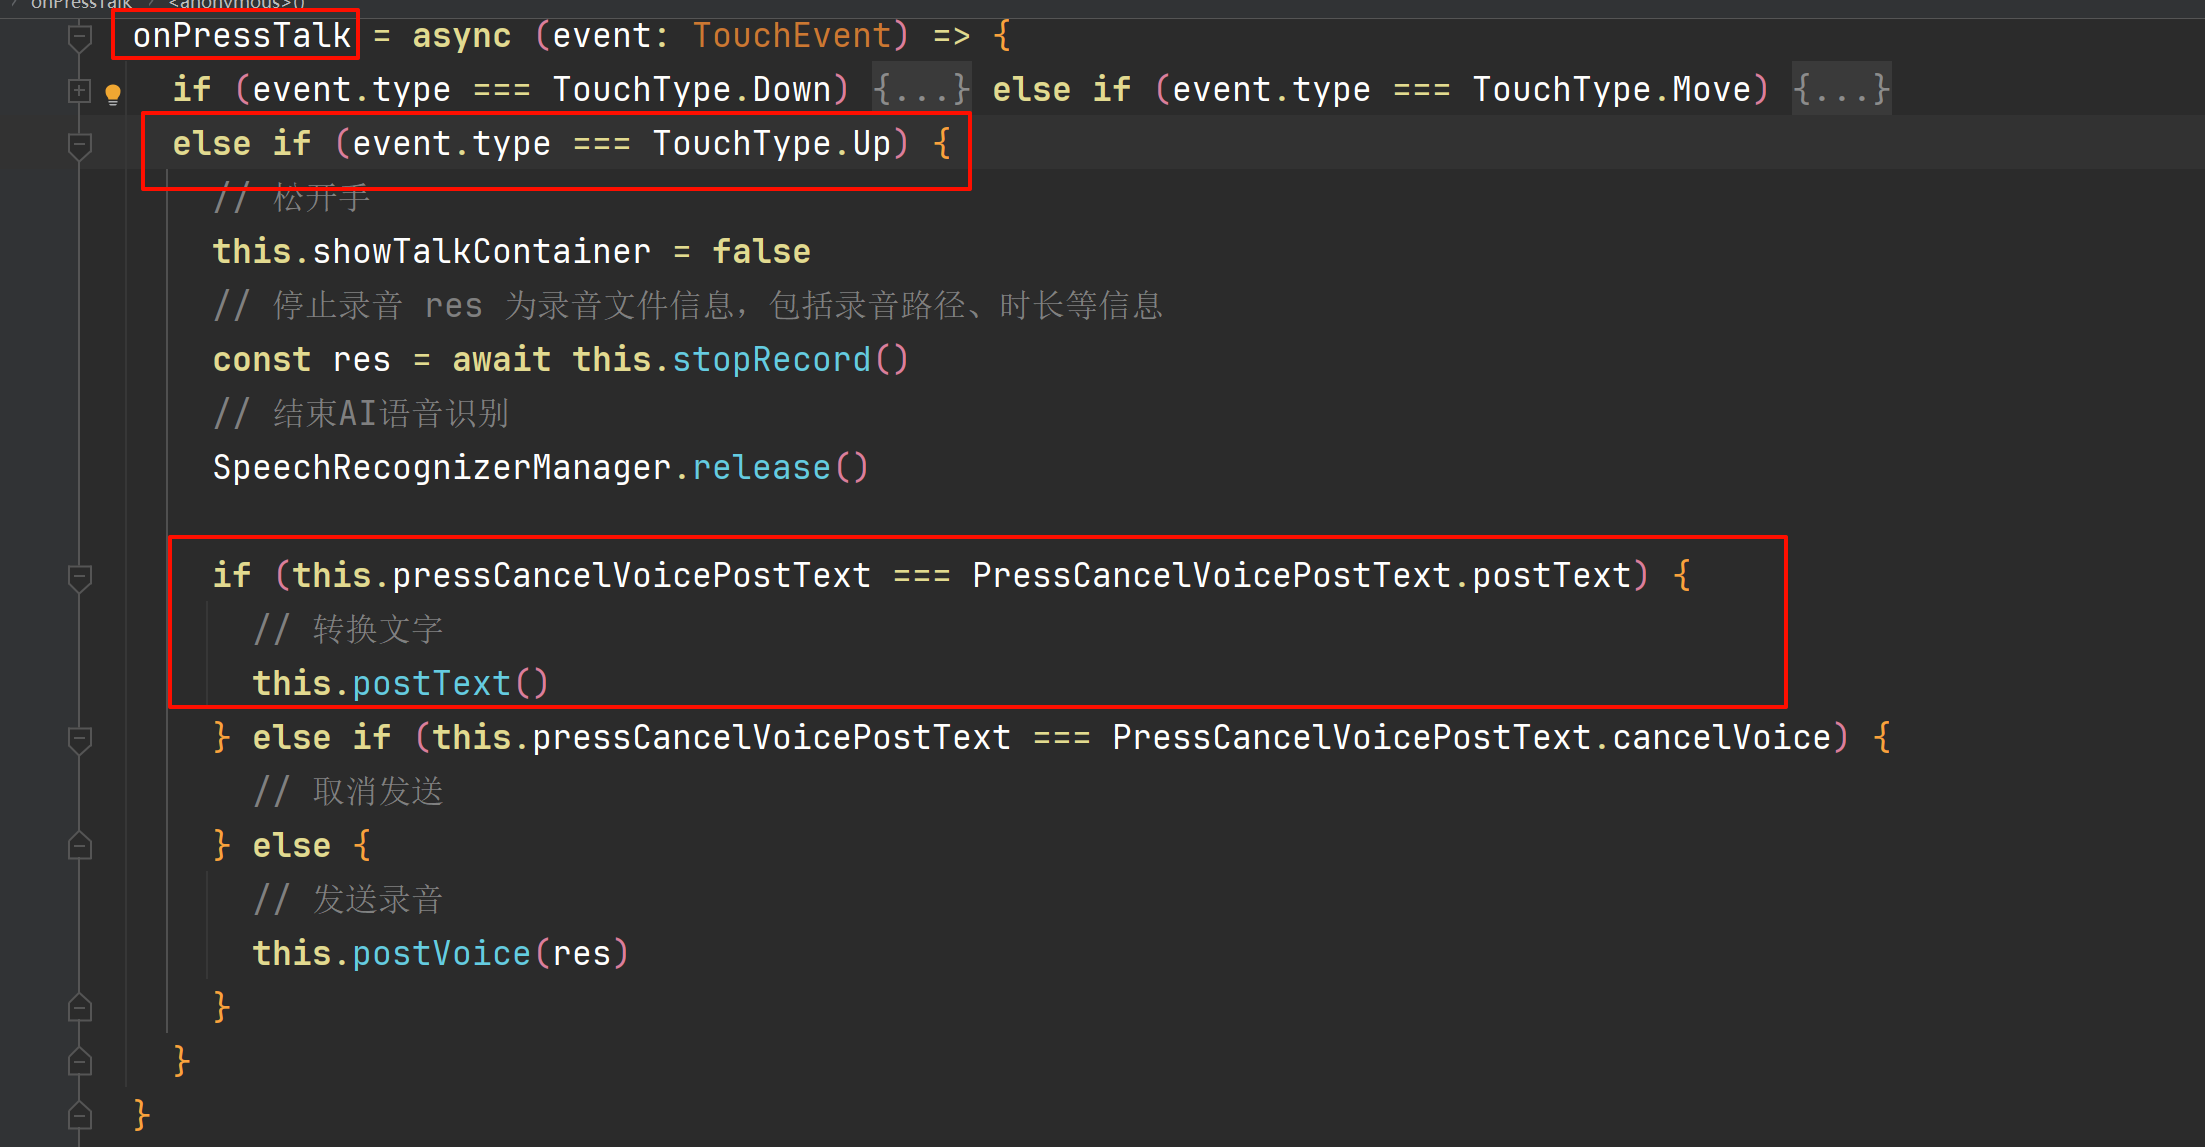
Task: Fold the cancelVoice else-if block gutter marker
Action: pyautogui.click(x=80, y=739)
